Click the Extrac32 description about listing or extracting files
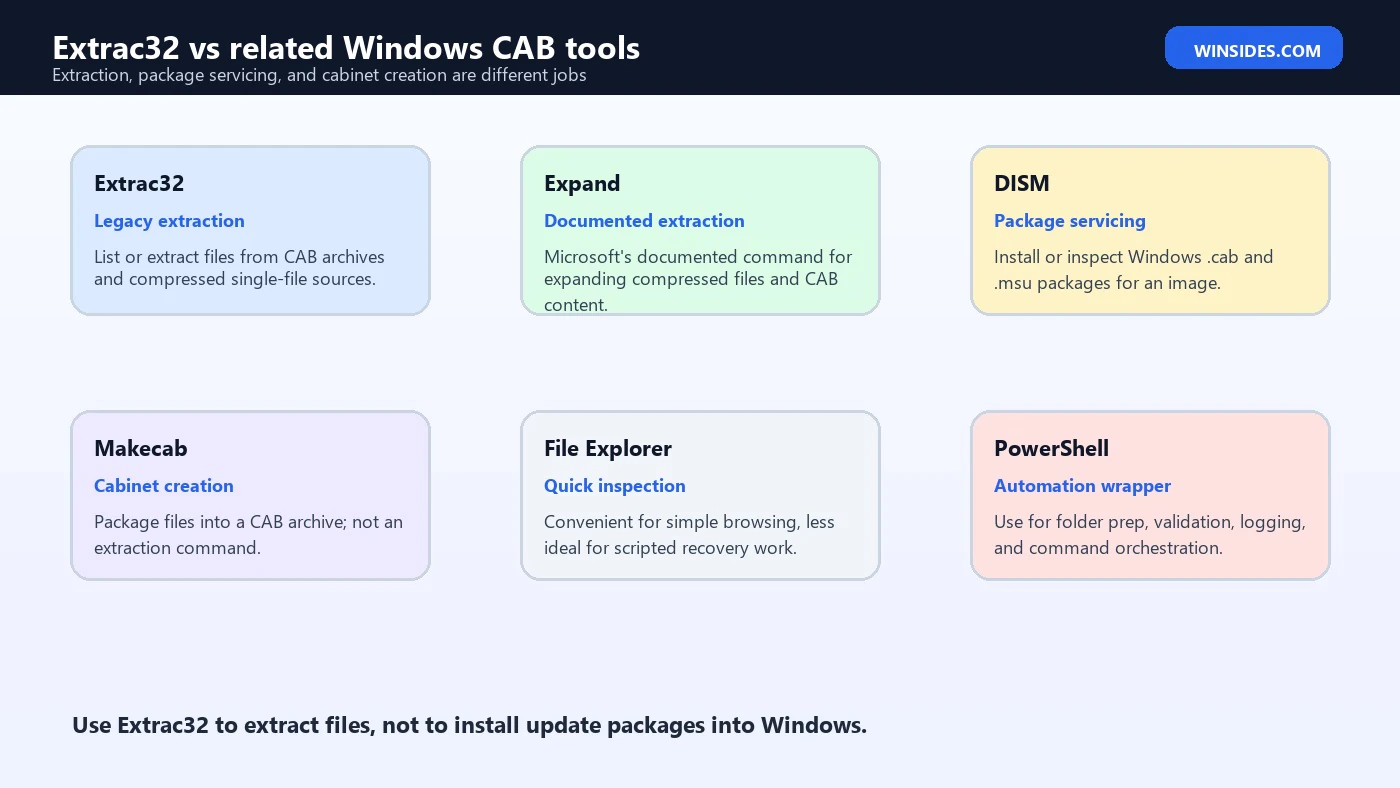This screenshot has height=788, width=1400. point(239,268)
